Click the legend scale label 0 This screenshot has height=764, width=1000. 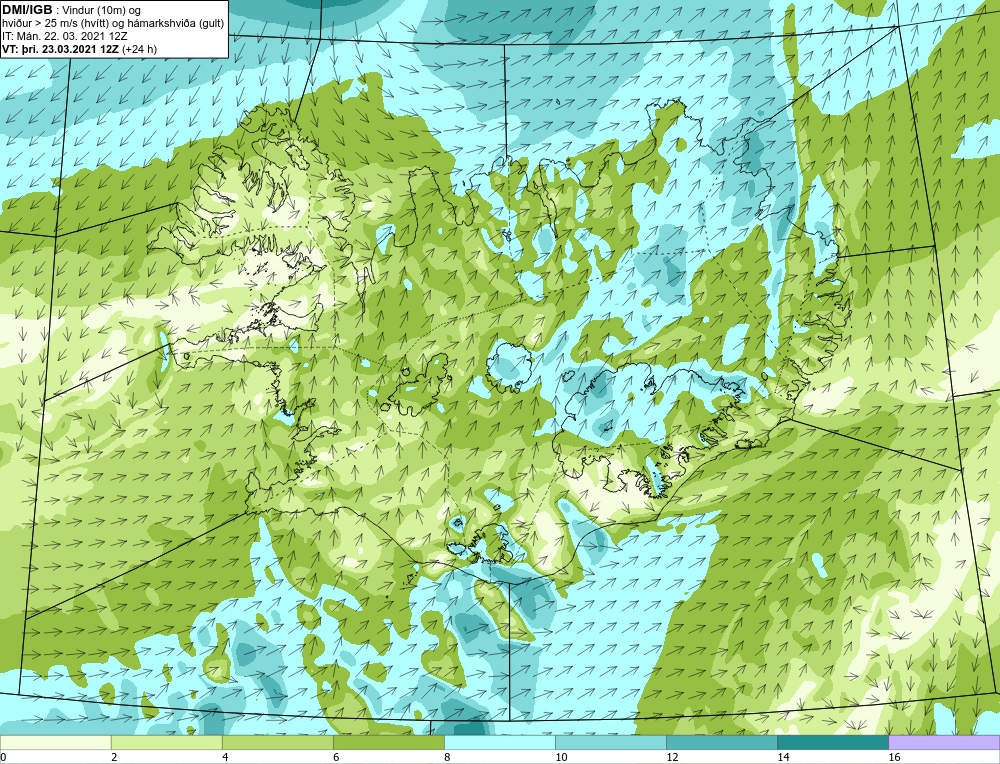(x=3, y=757)
